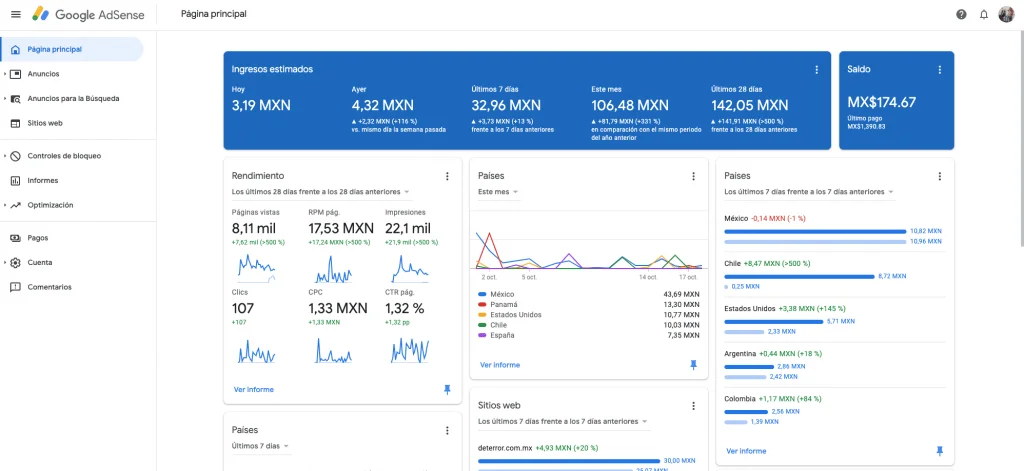The image size is (1024, 471).
Task: Open three-dot menu of Países Últimos 7 días card
Action: click(x=447, y=430)
